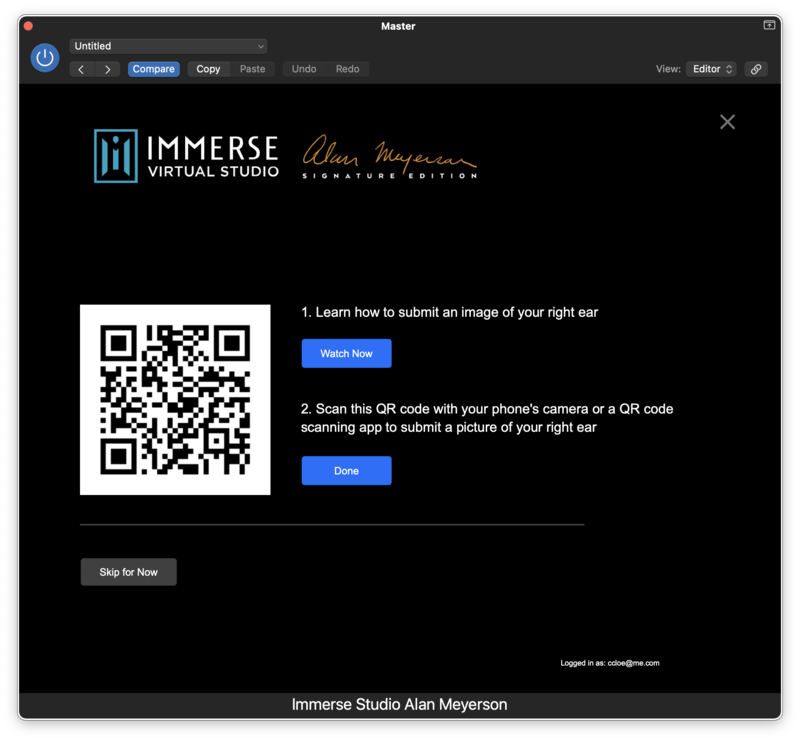
Task: Click the Undo button
Action: (304, 69)
